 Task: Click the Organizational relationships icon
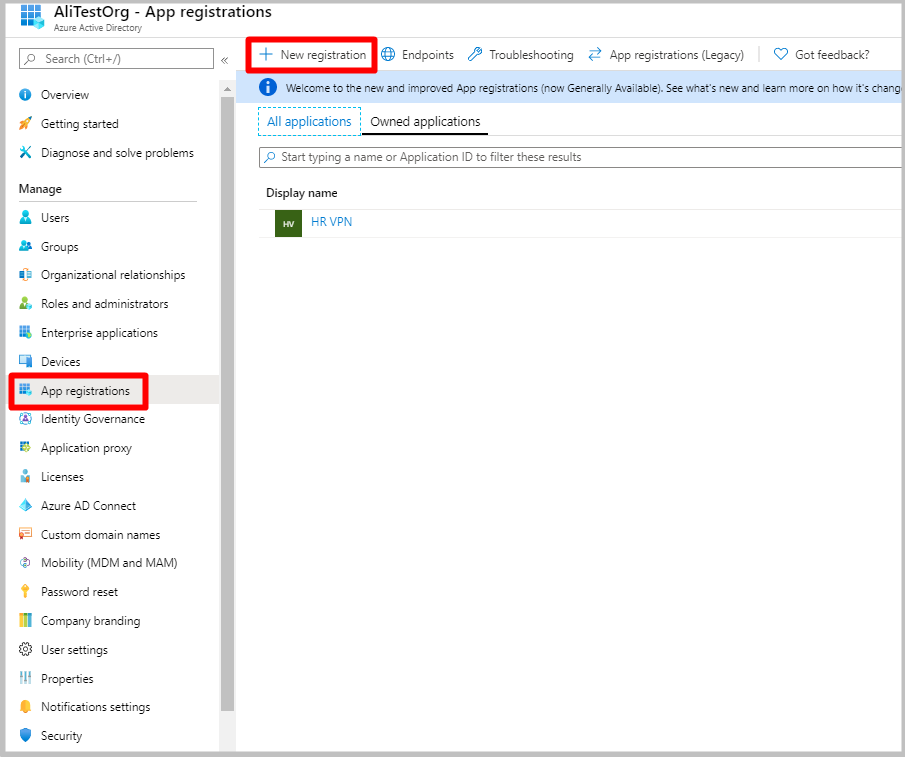coord(25,275)
